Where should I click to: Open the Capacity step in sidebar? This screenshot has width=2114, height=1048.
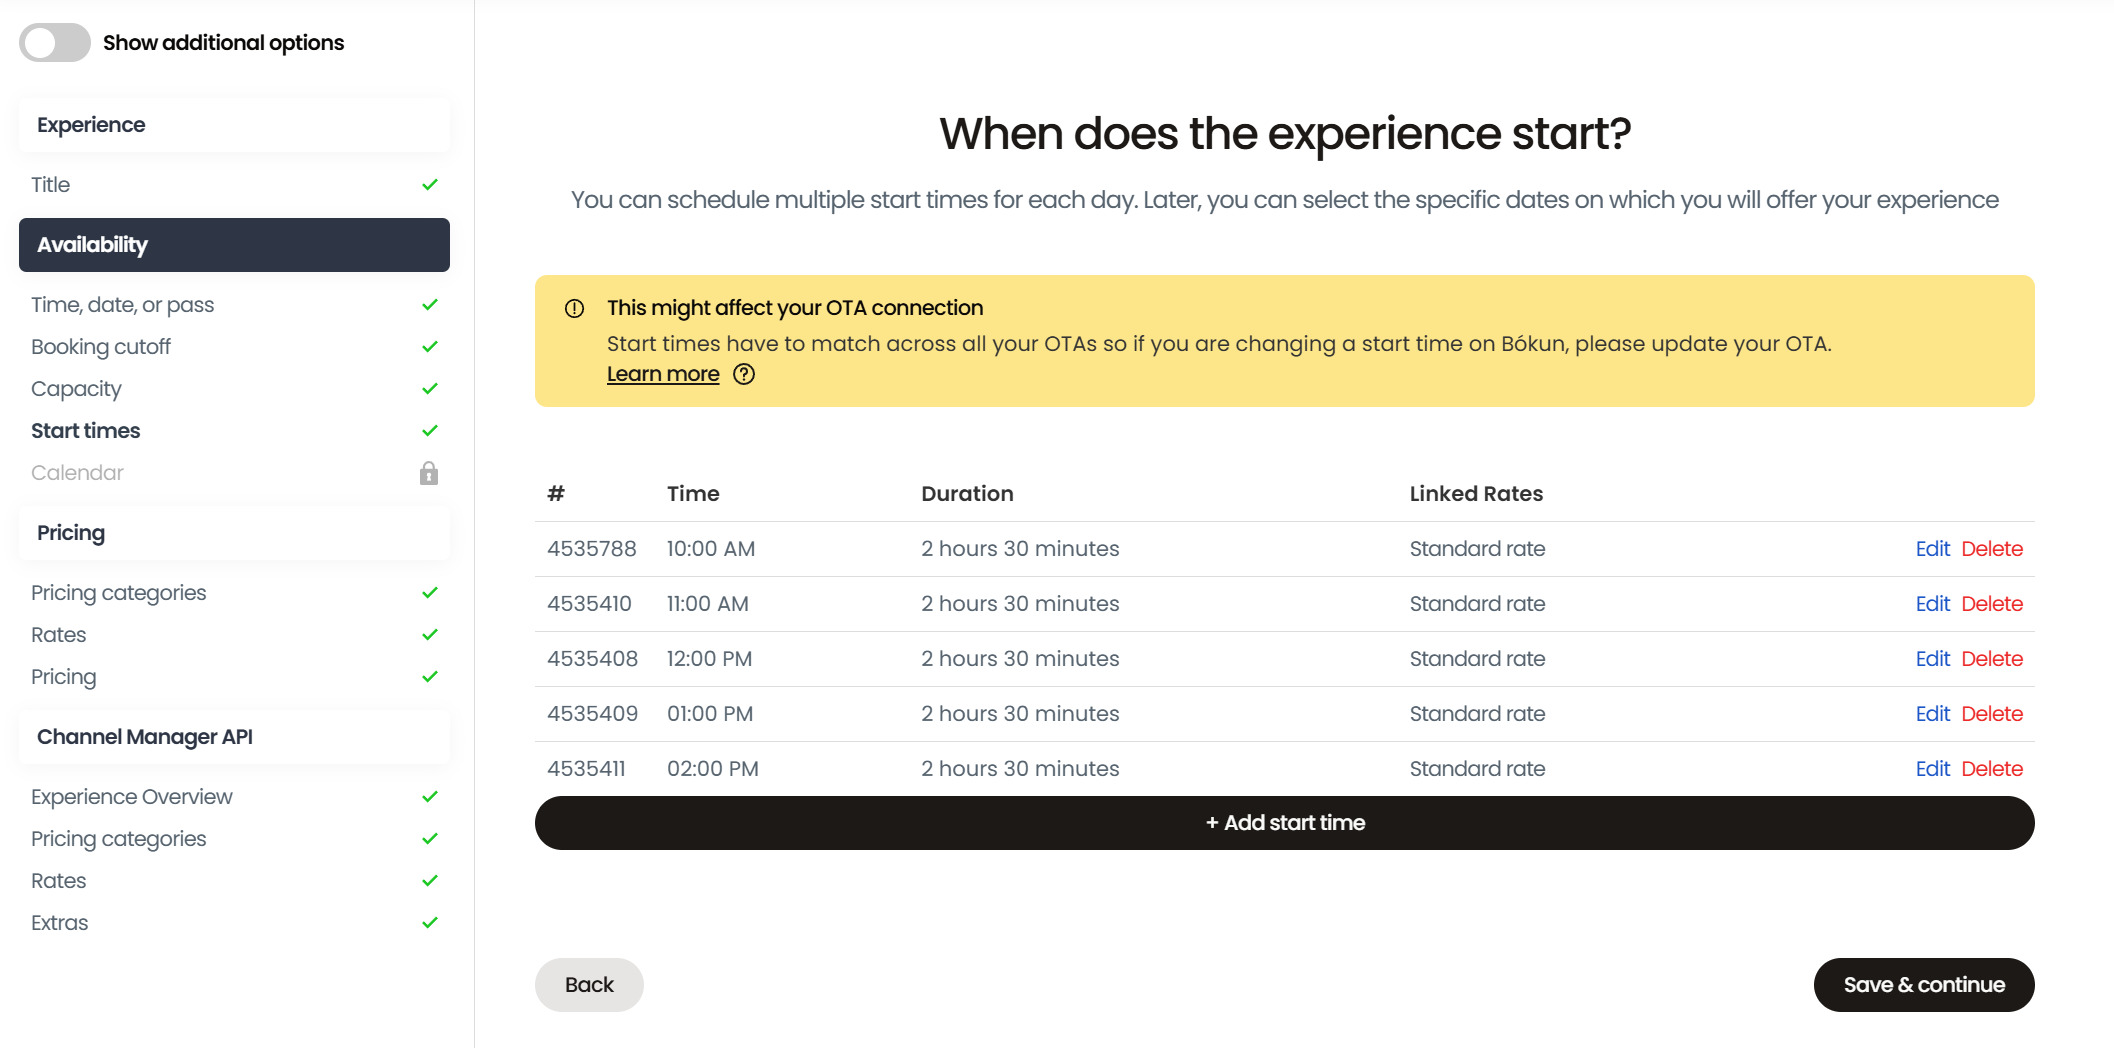(76, 389)
